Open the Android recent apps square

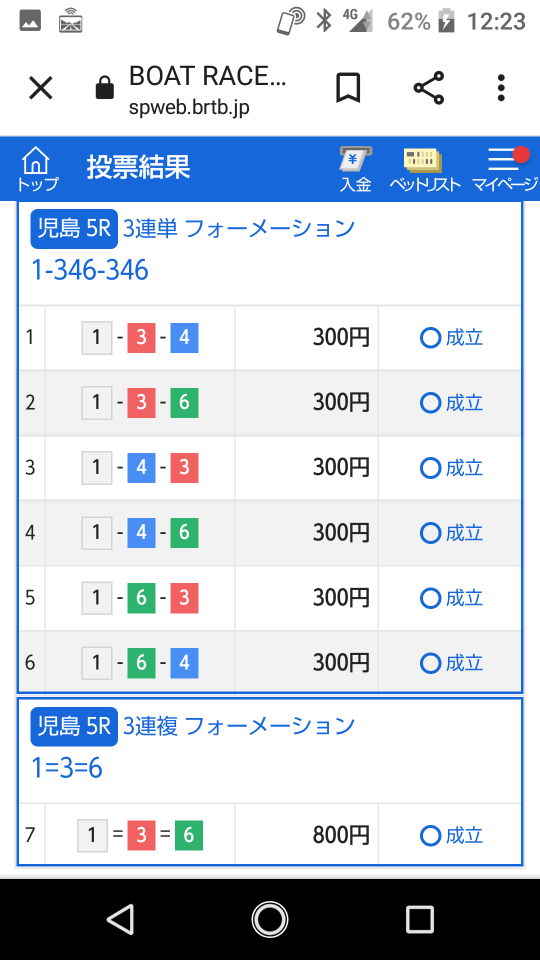419,919
